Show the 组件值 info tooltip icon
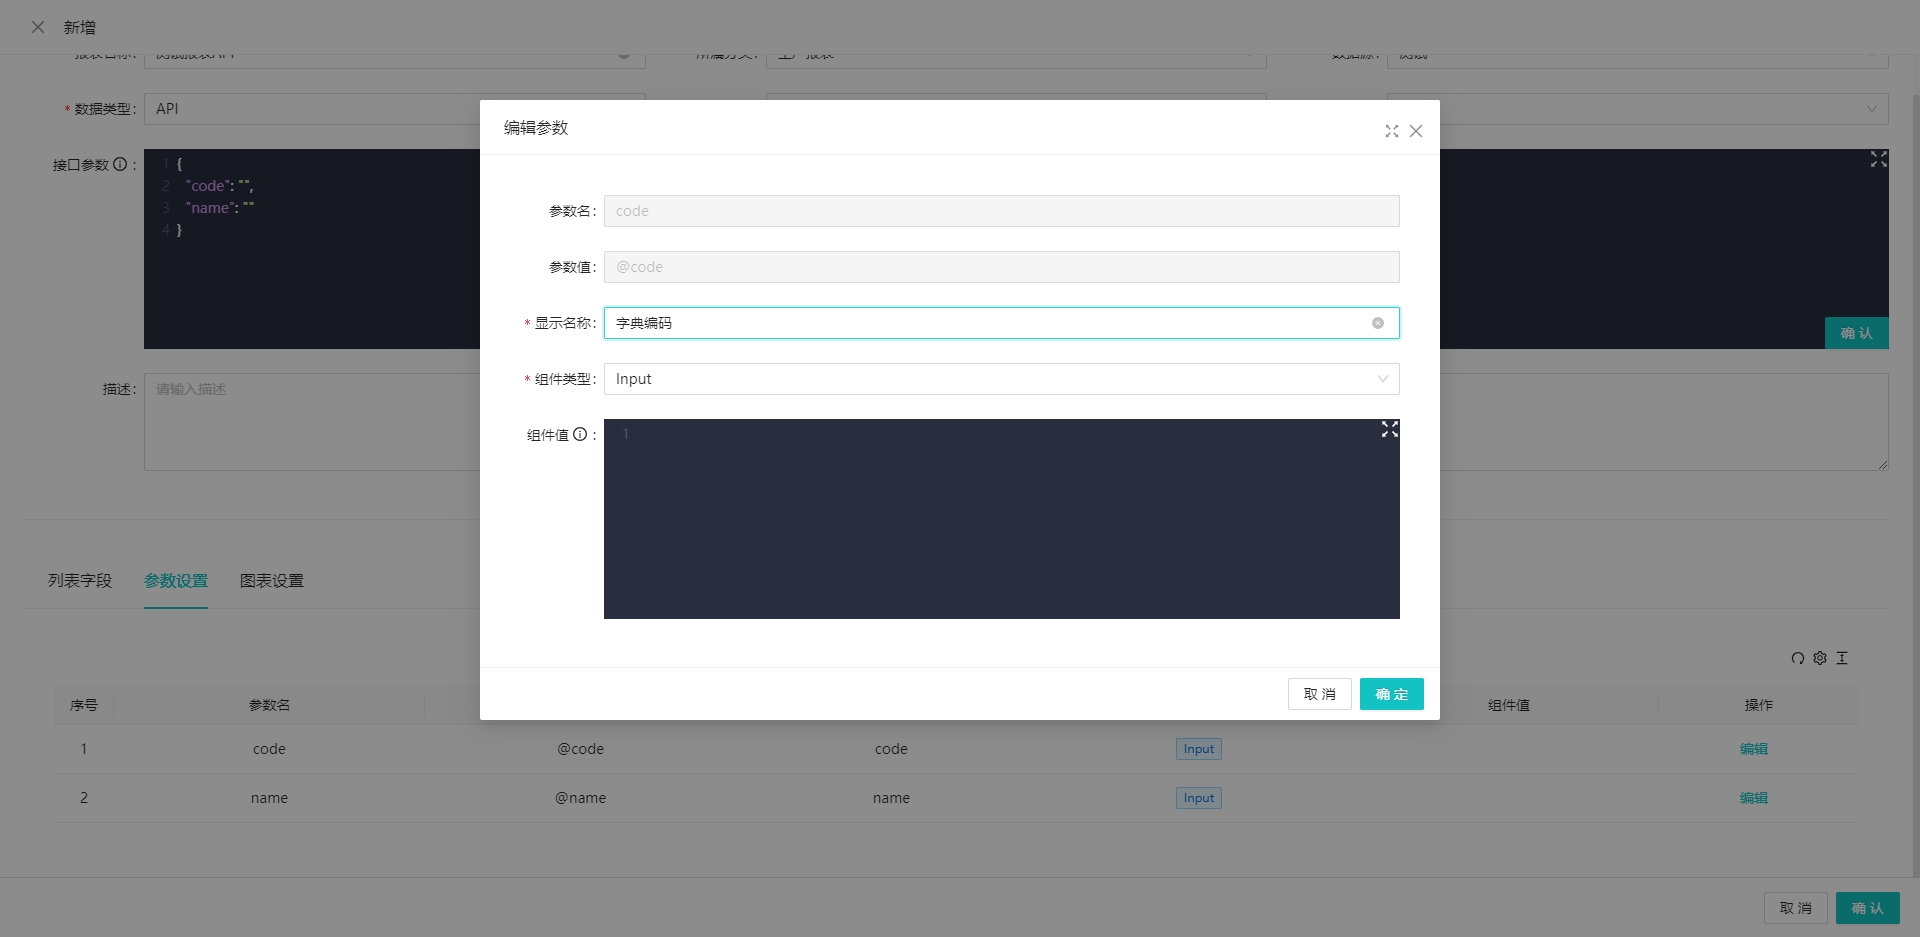The width and height of the screenshot is (1920, 937). click(580, 434)
